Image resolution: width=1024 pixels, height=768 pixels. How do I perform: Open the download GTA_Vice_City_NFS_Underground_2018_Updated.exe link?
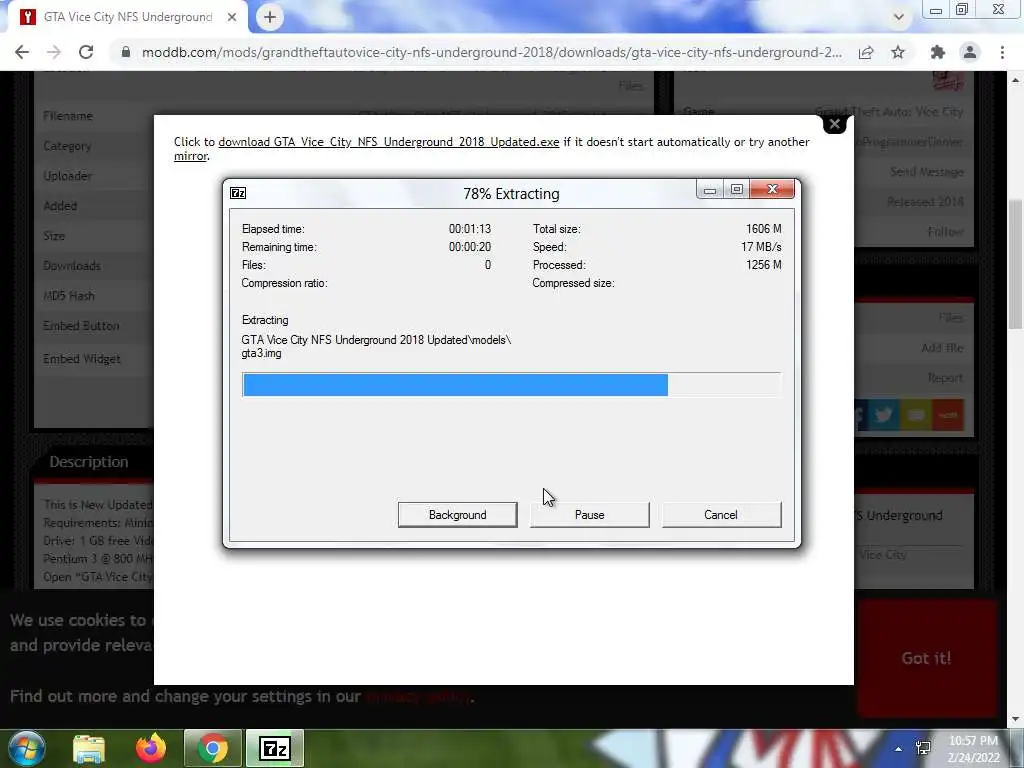[x=389, y=142]
